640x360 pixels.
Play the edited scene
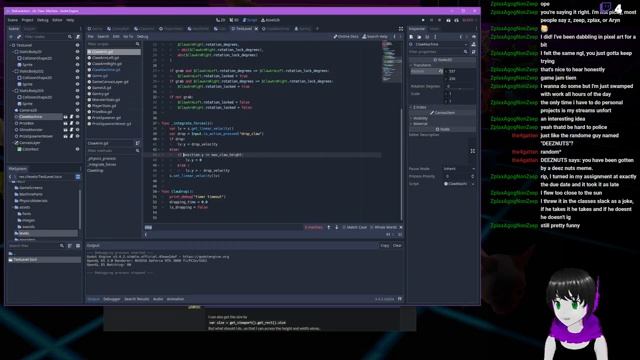click(x=448, y=20)
